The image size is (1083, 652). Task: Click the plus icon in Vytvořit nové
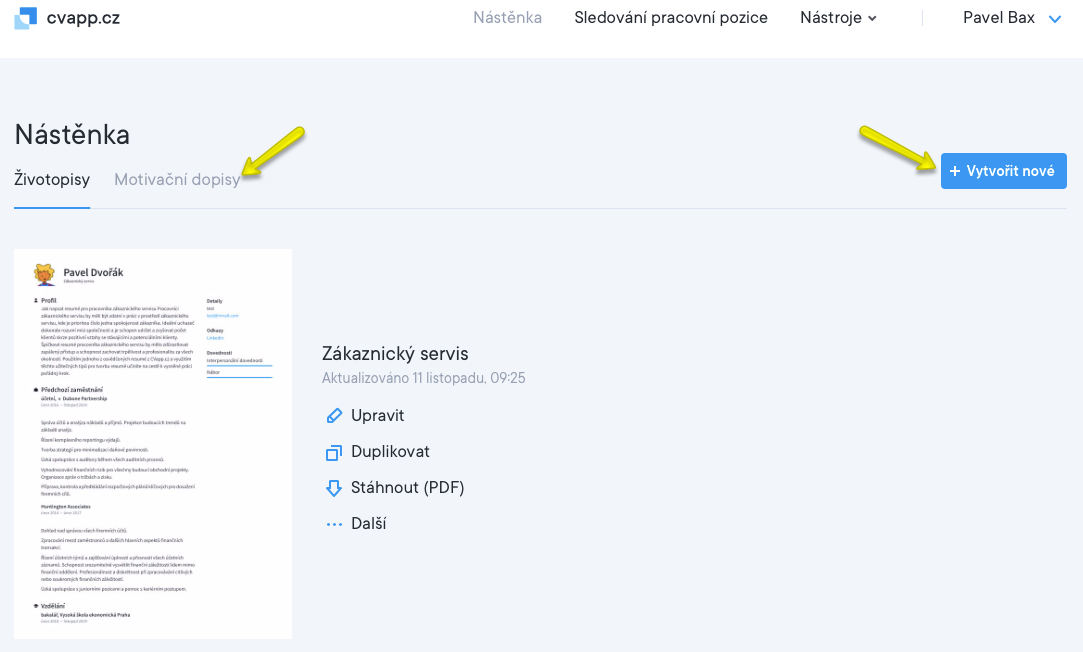point(955,171)
